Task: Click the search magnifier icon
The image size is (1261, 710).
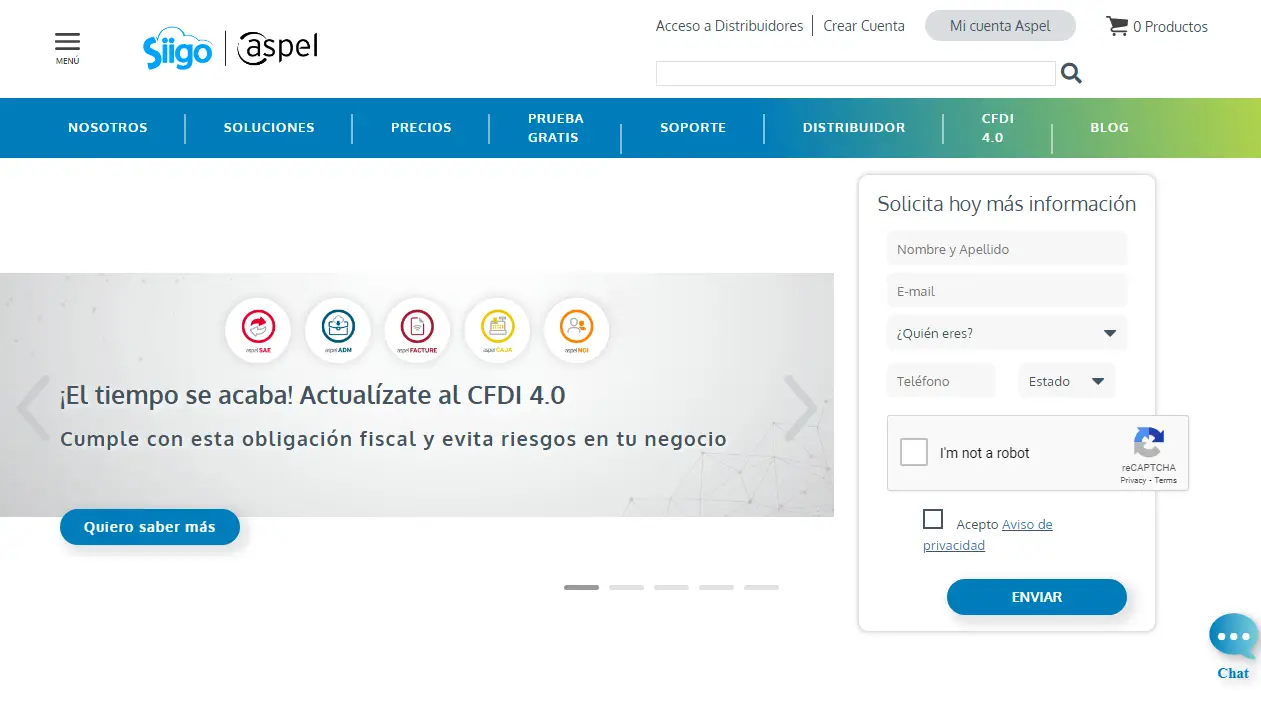Action: 1071,73
